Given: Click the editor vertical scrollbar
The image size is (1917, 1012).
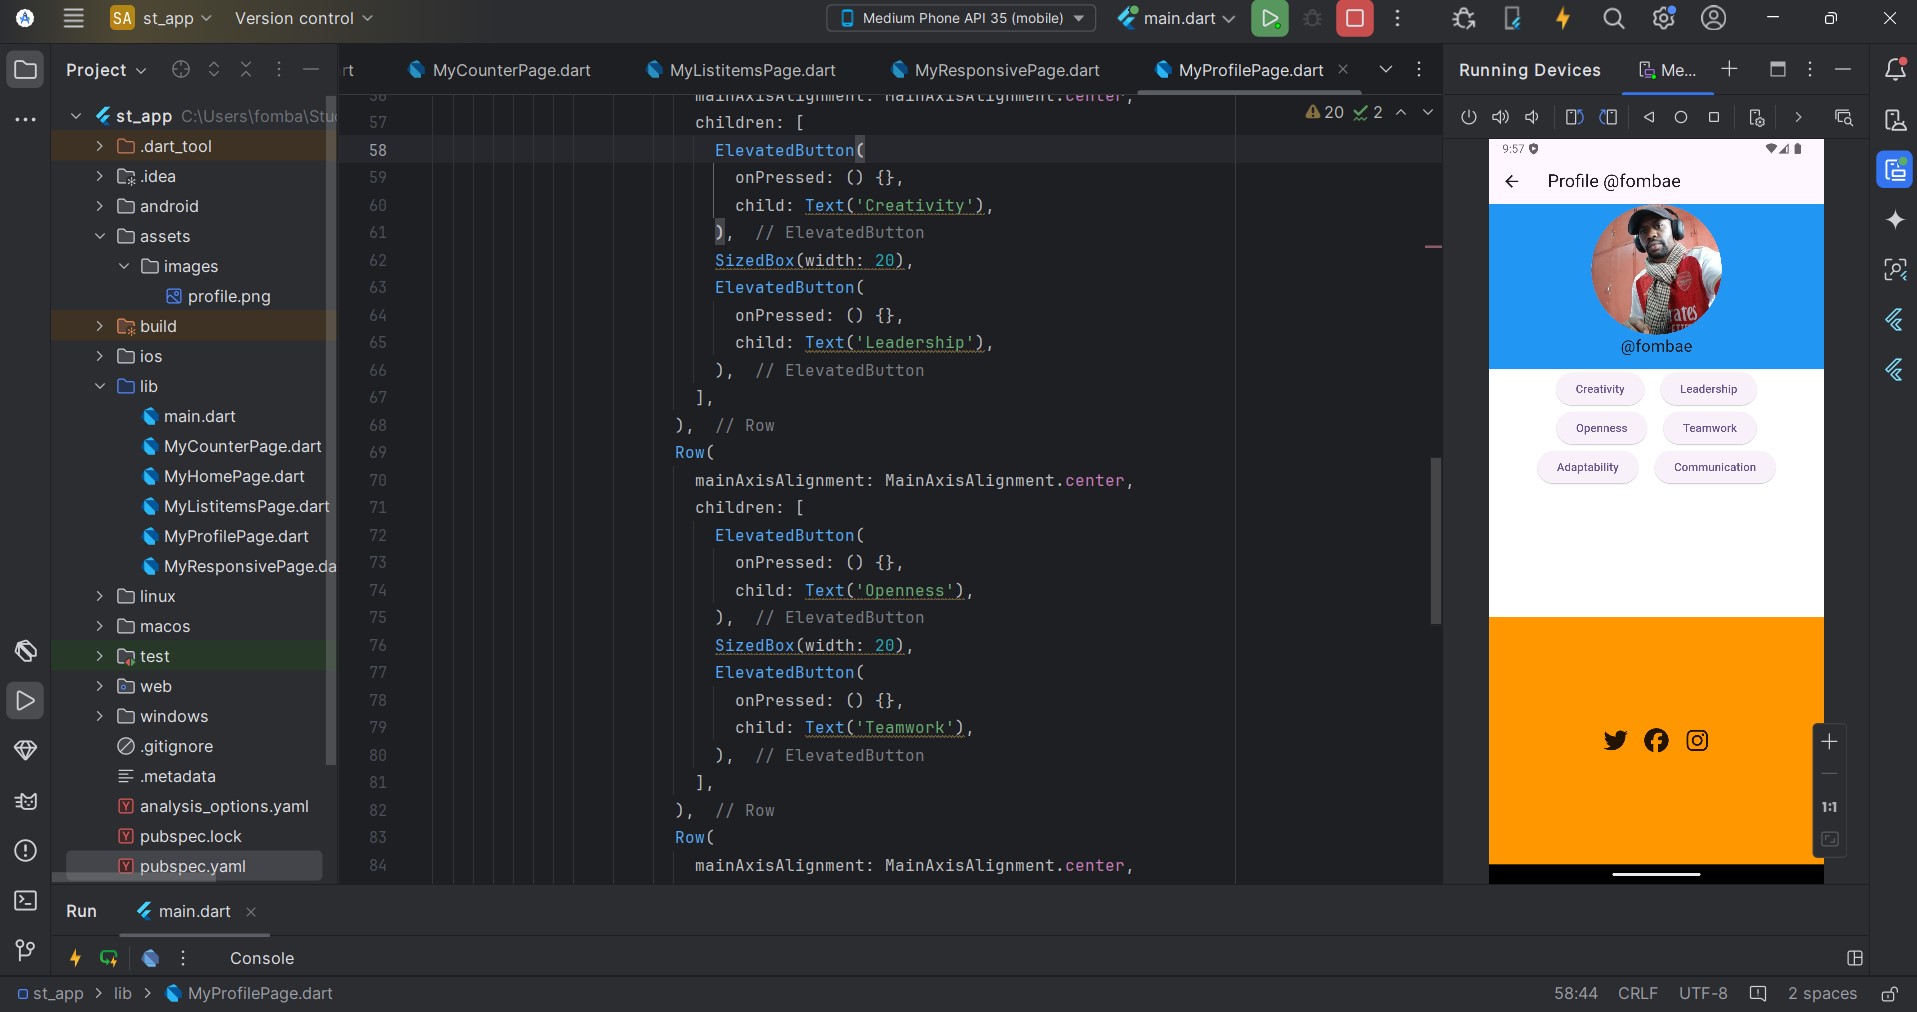Looking at the screenshot, I should [1435, 540].
